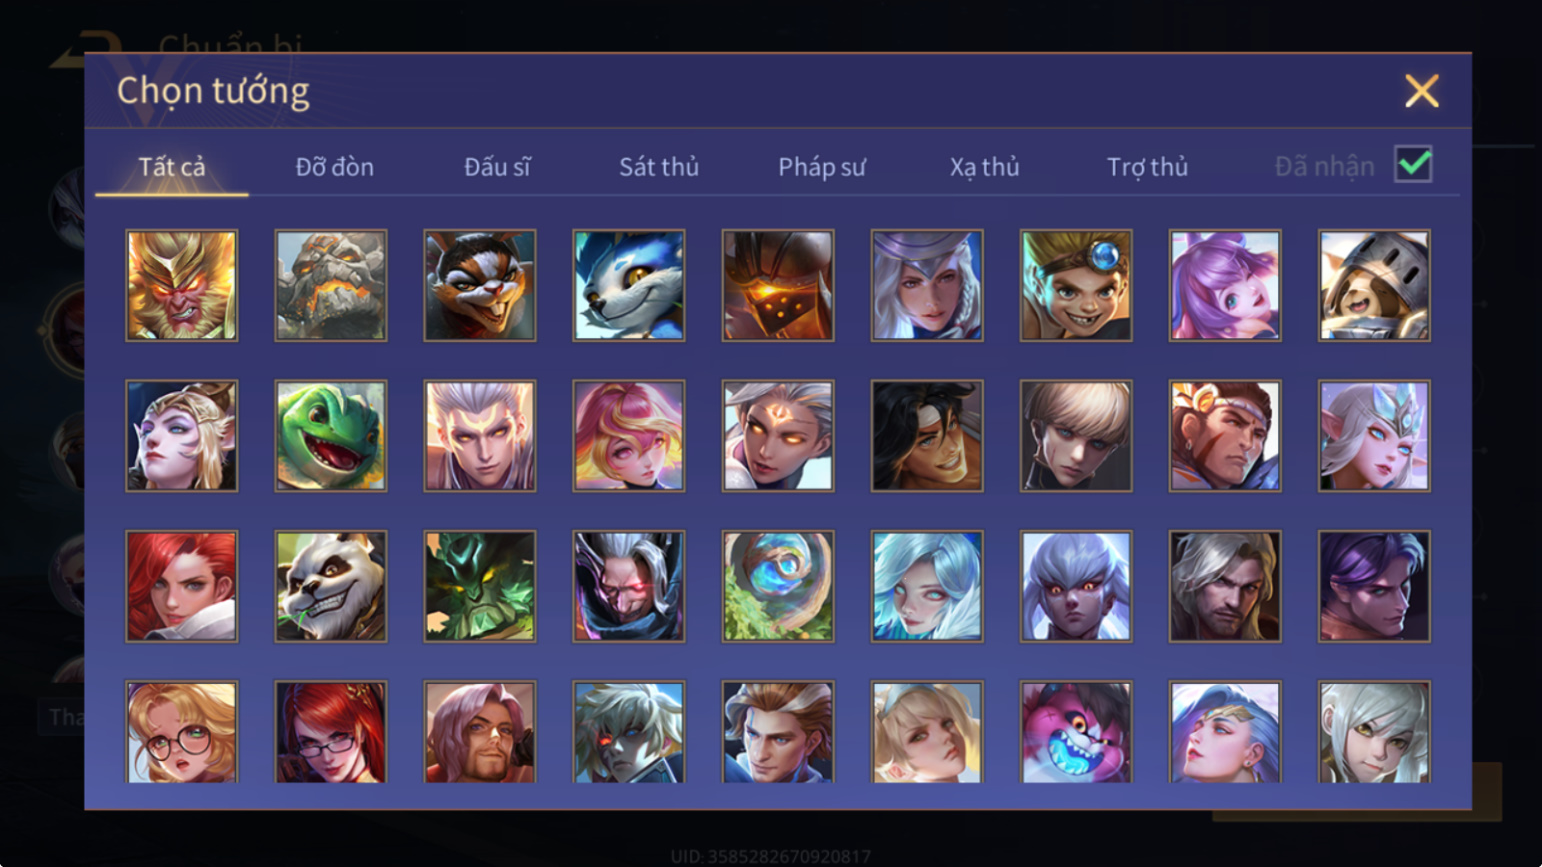
Task: Pick the blonde girl with round glasses
Action: coord(182,733)
